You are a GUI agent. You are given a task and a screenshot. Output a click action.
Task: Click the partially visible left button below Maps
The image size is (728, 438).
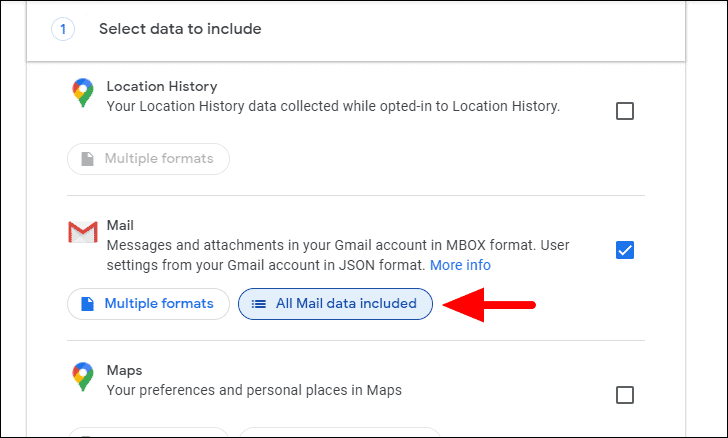(148, 432)
